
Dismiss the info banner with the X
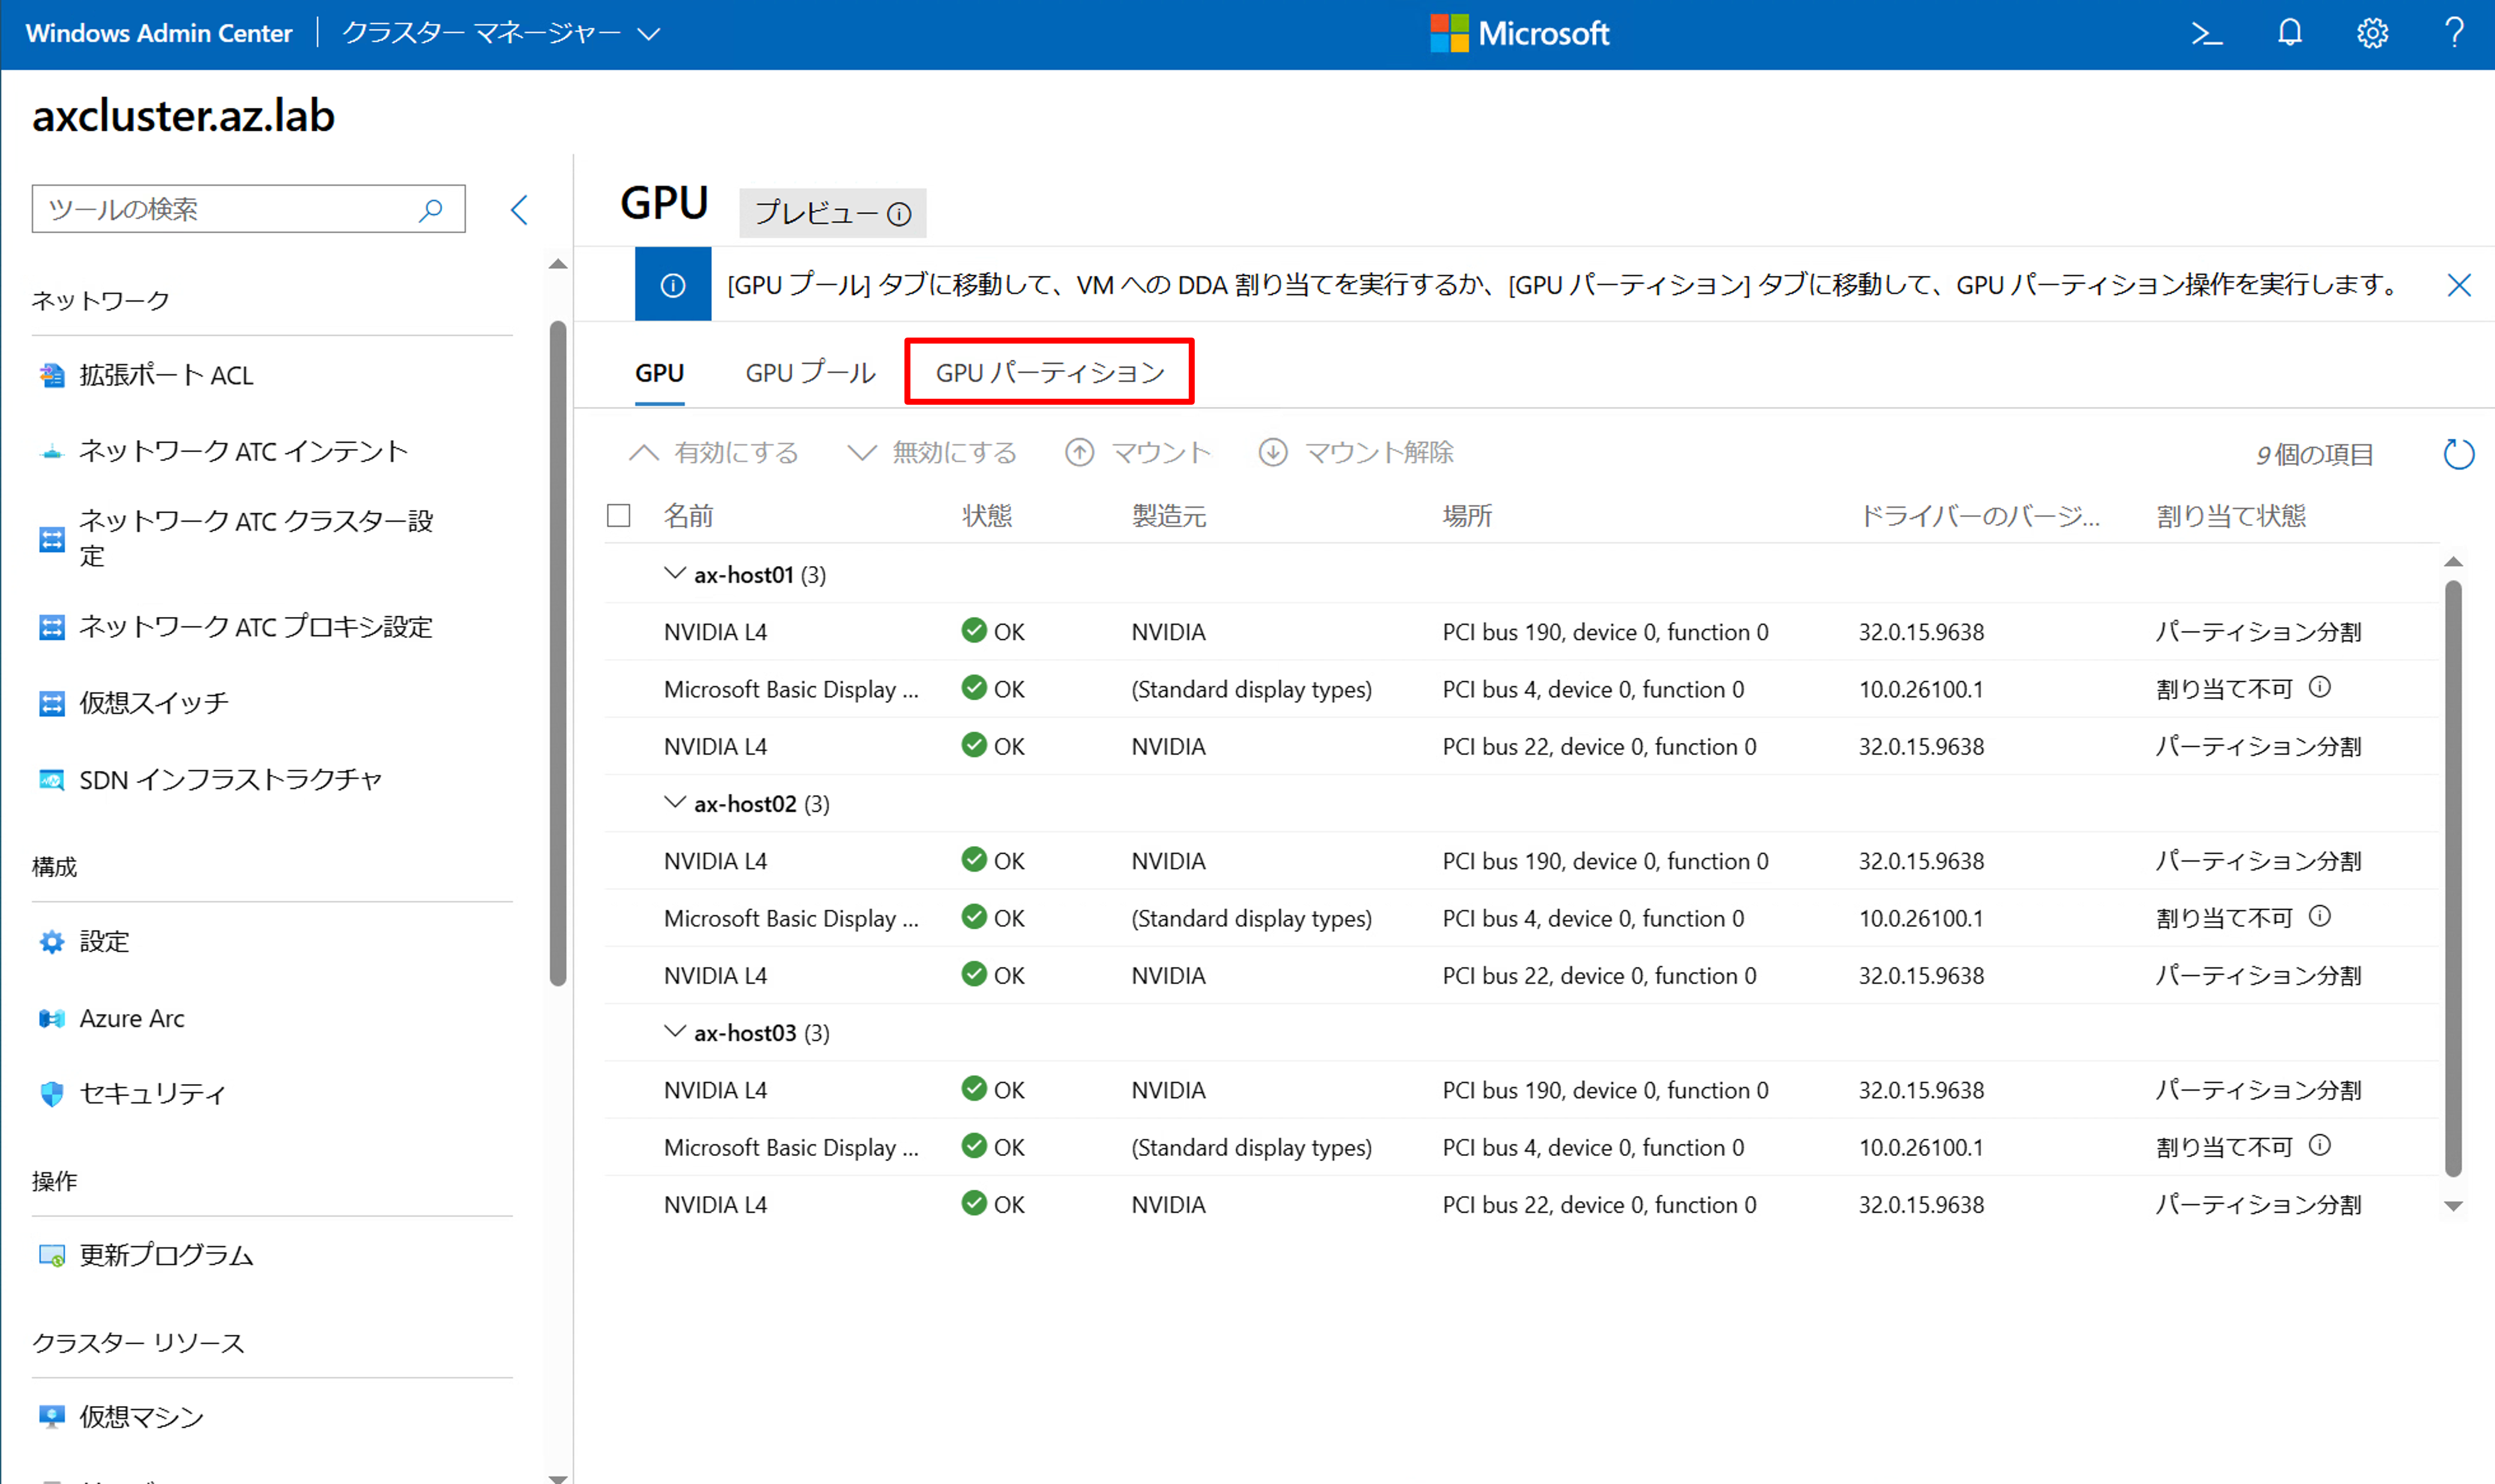pyautogui.click(x=2459, y=285)
